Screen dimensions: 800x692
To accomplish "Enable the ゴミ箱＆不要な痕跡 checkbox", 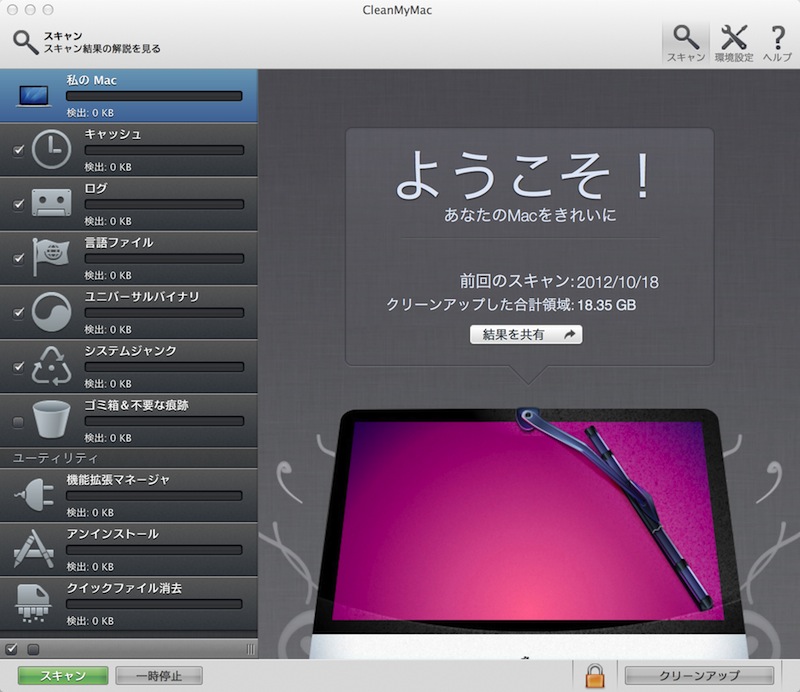I will [x=18, y=422].
